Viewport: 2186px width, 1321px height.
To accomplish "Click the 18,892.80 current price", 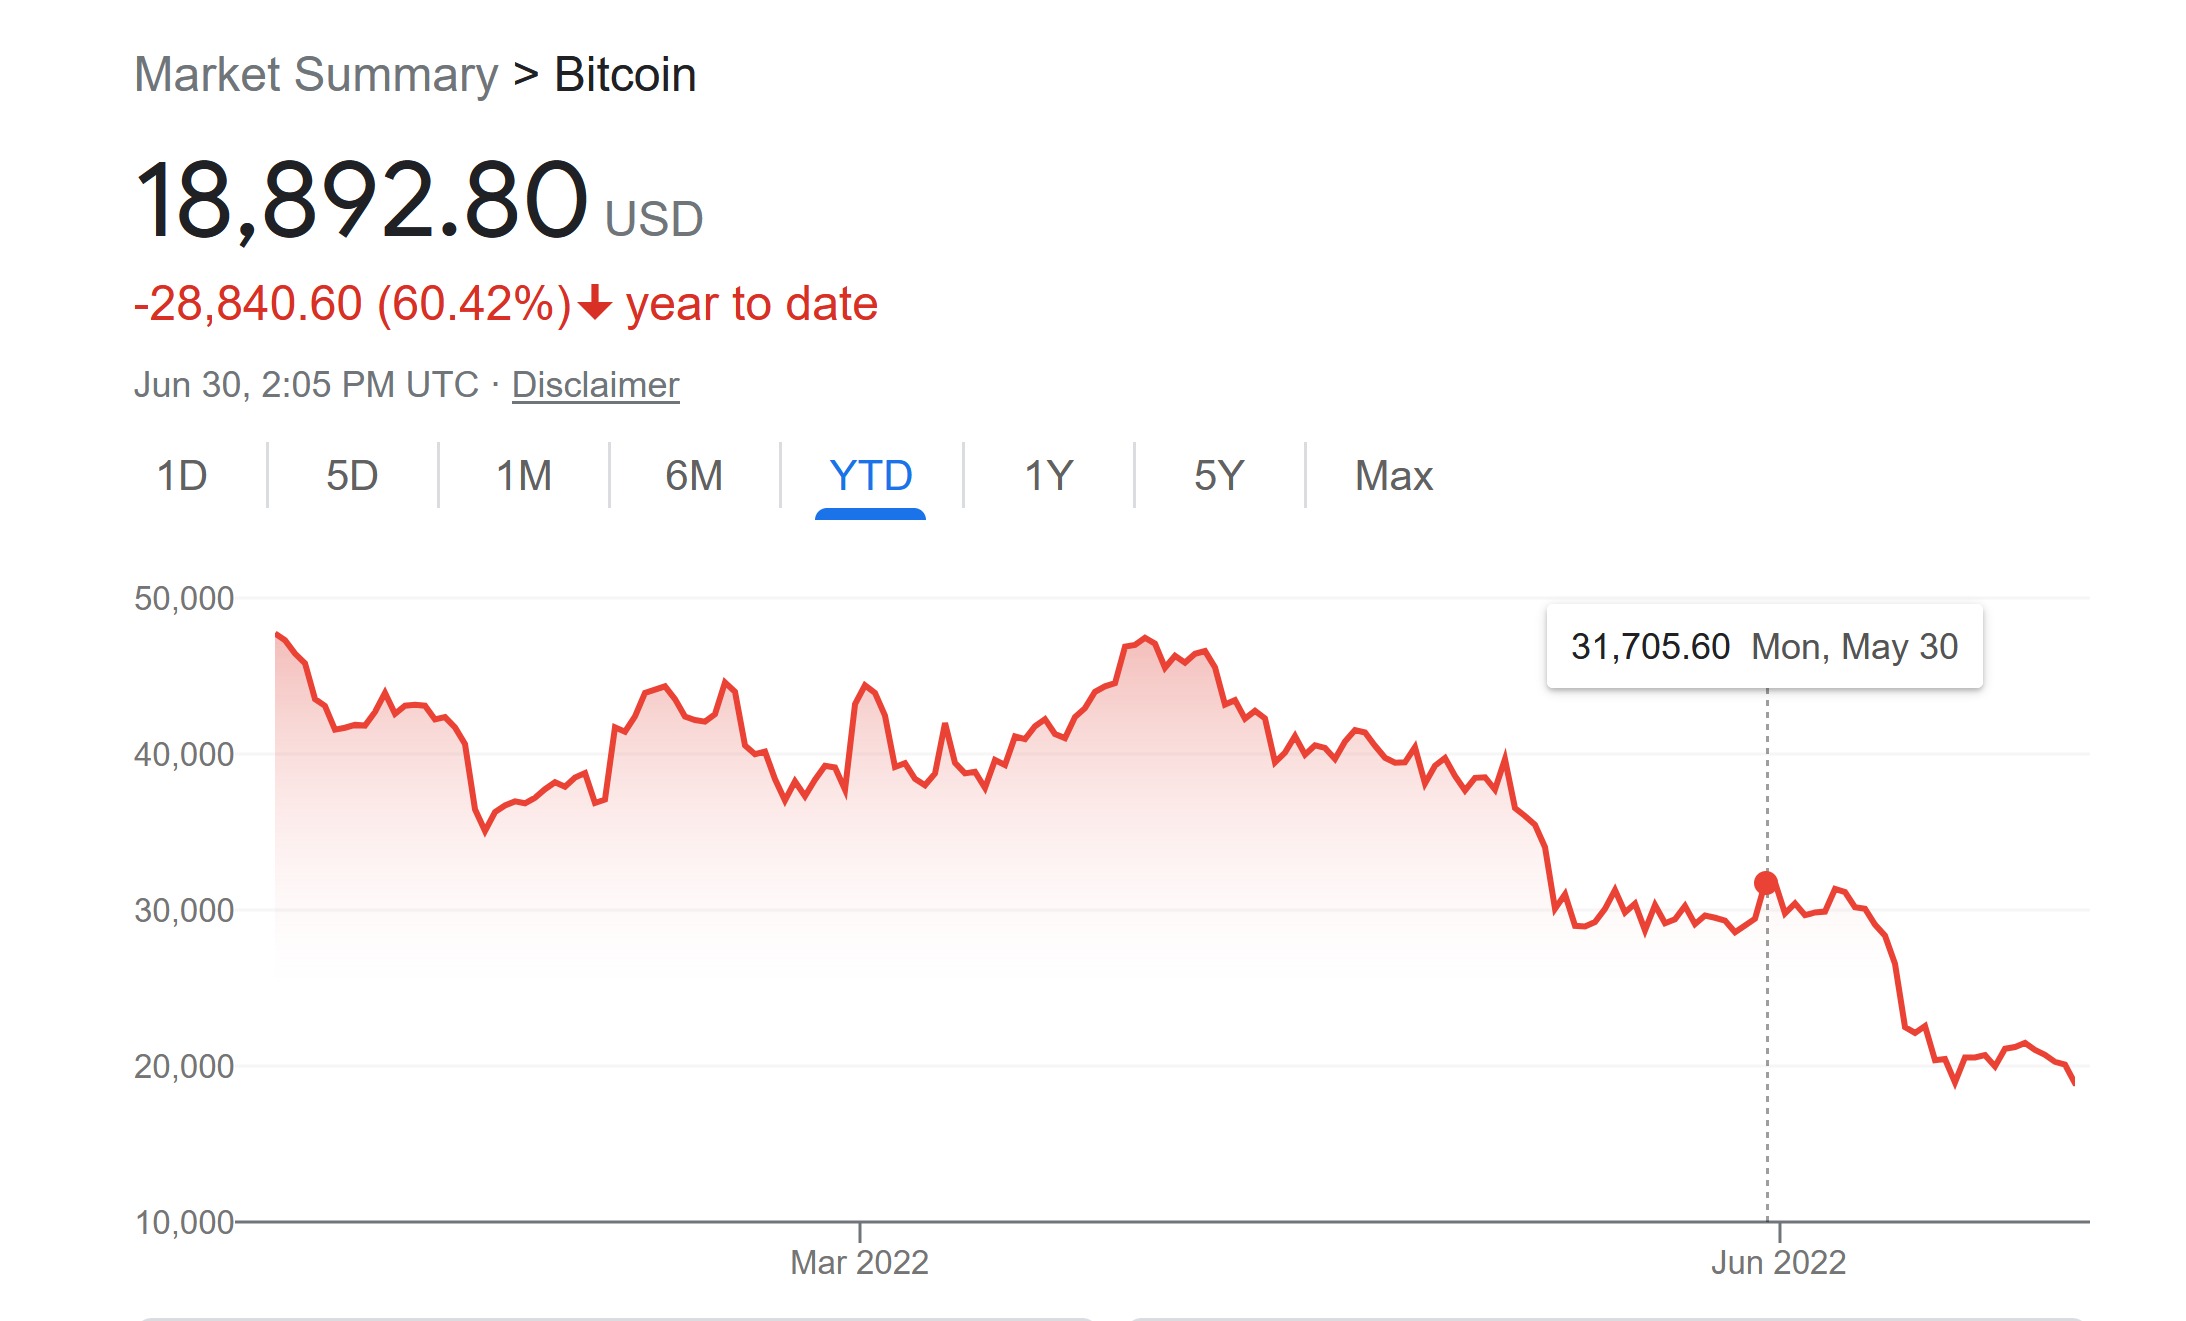I will [361, 201].
